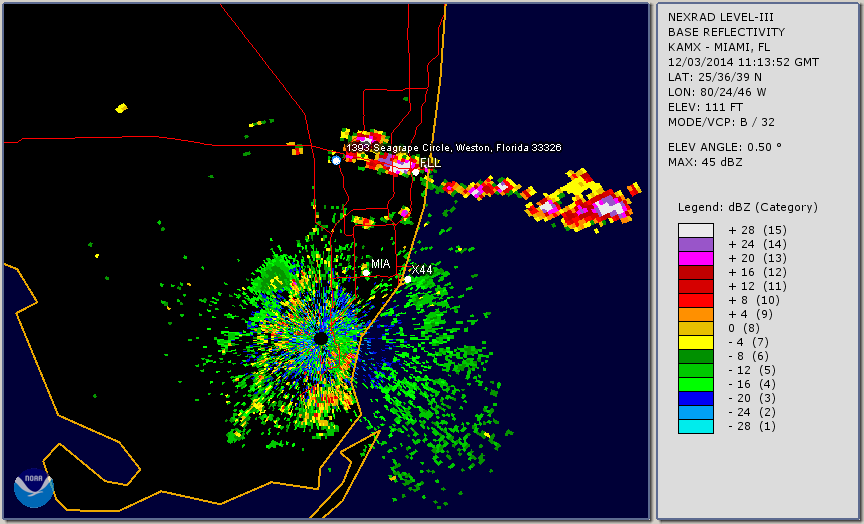Click the '0 (8)' legend value label

(744, 328)
